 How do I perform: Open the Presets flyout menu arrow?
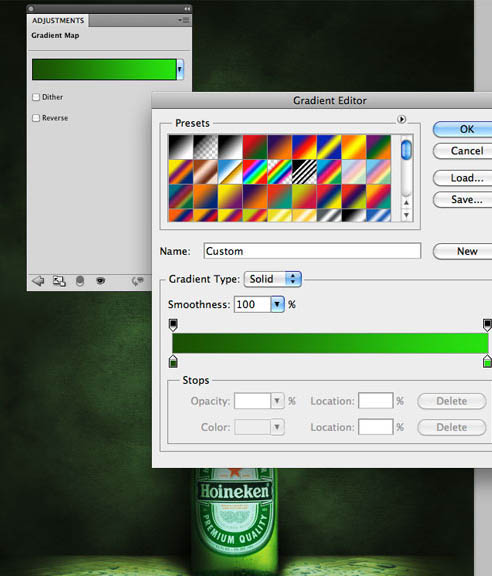[401, 119]
